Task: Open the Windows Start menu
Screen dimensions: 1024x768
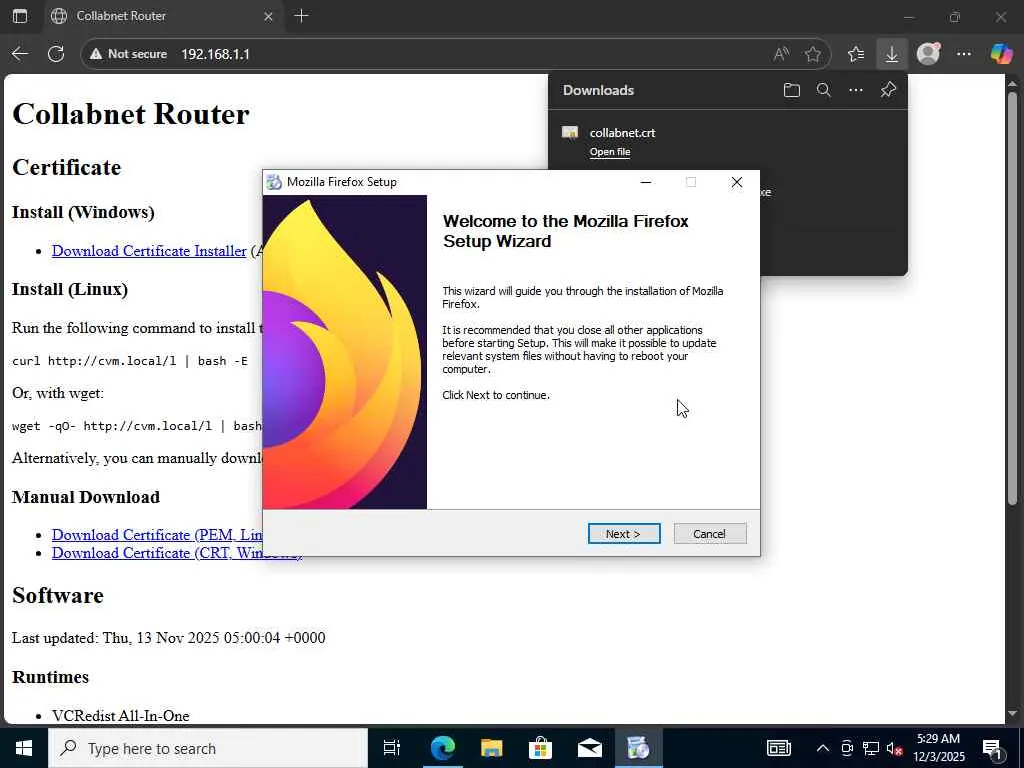Action: (24, 748)
